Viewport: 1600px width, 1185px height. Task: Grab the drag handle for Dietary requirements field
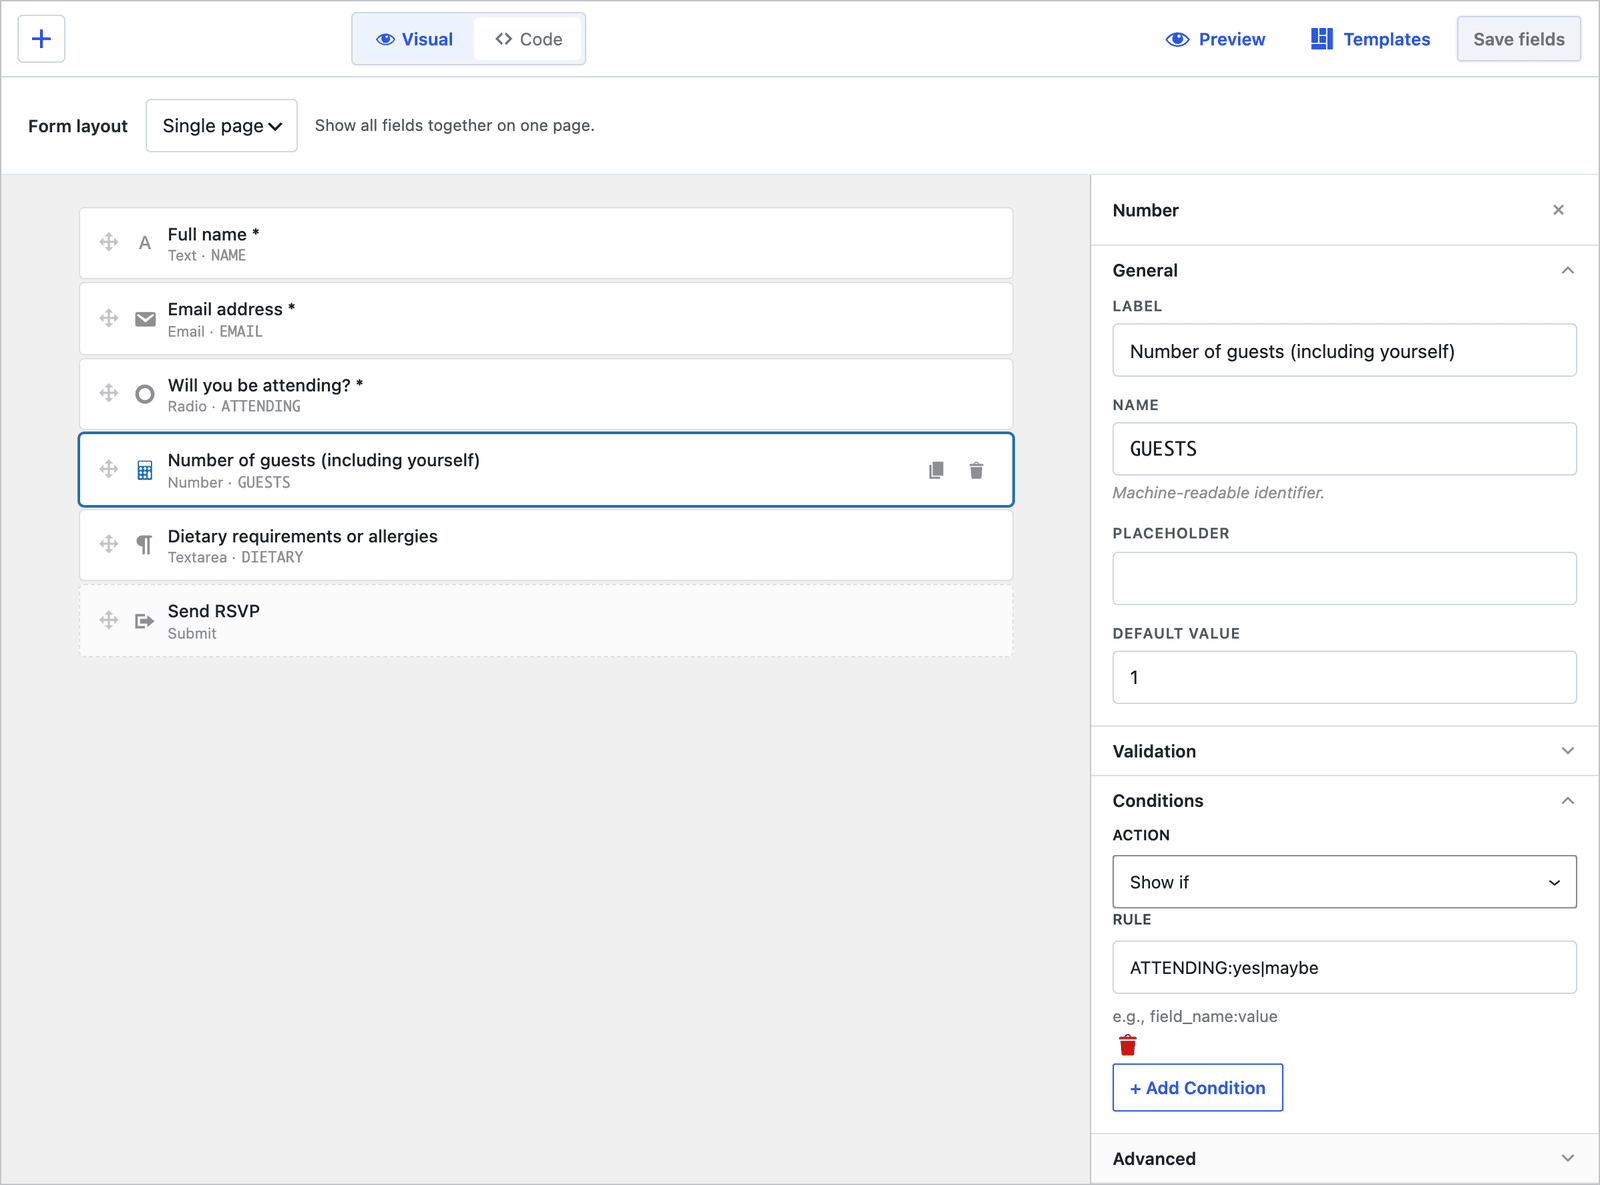[x=109, y=544]
